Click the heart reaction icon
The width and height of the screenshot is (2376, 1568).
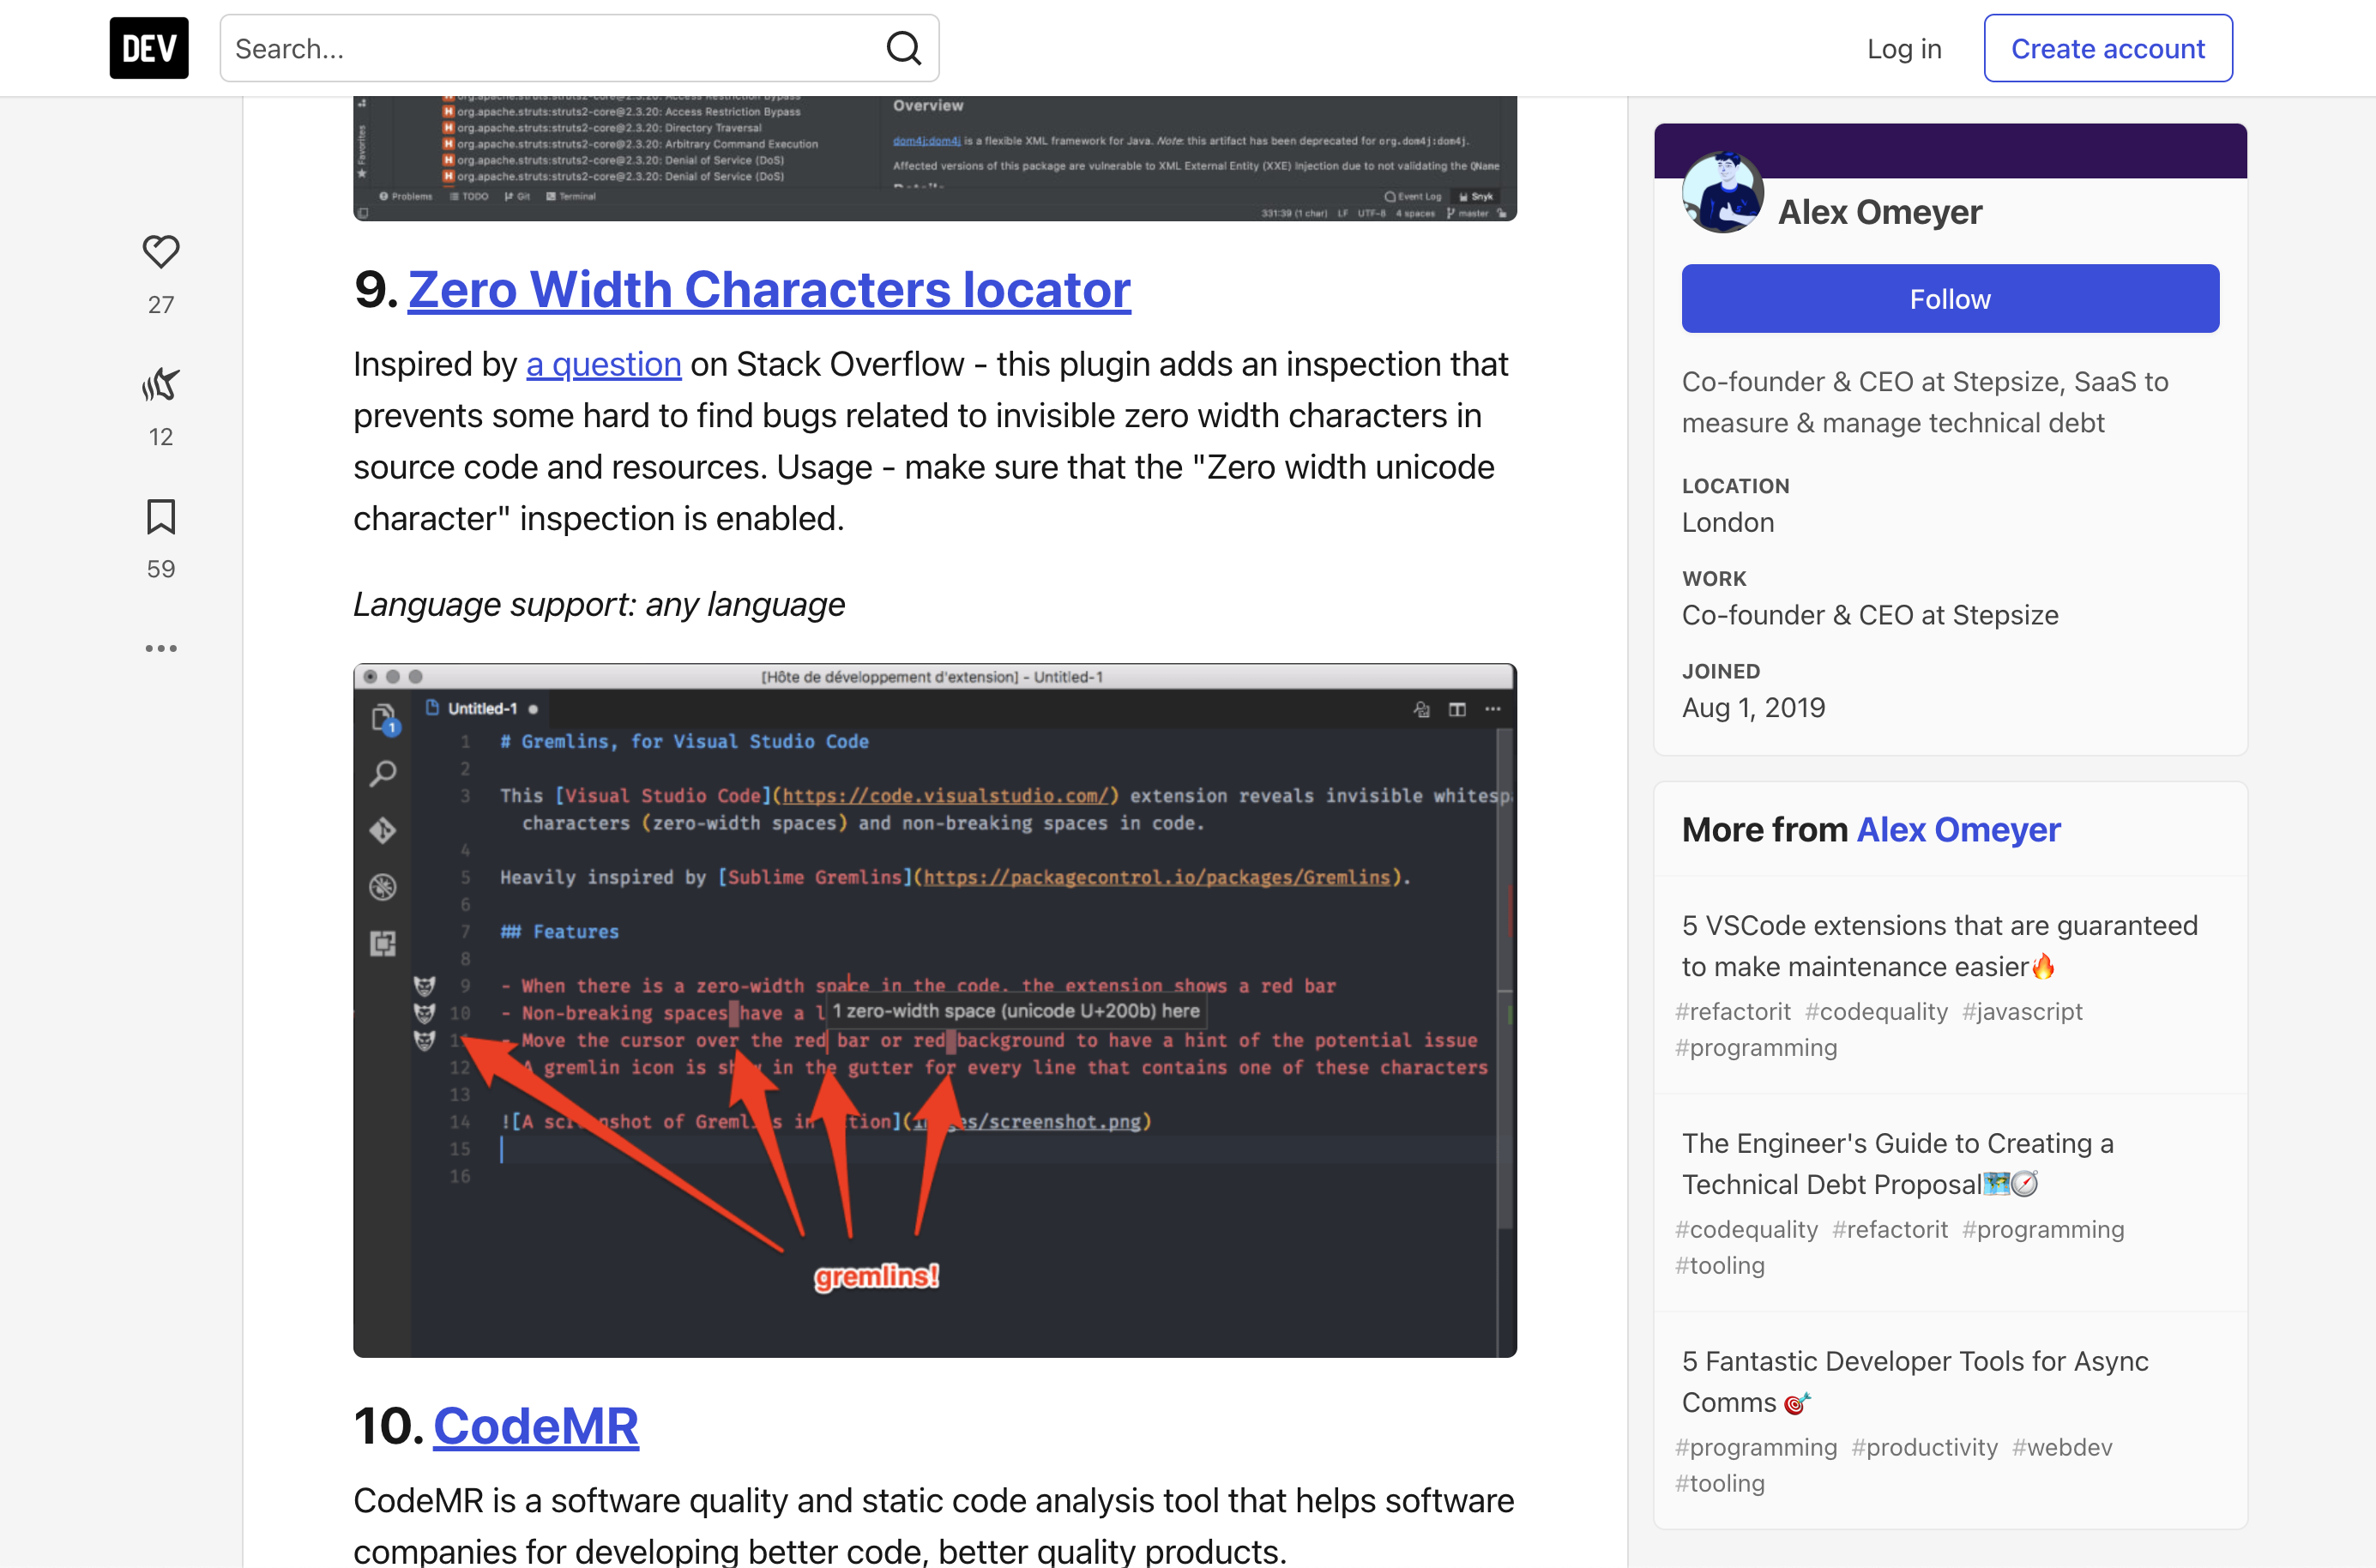pyautogui.click(x=161, y=252)
